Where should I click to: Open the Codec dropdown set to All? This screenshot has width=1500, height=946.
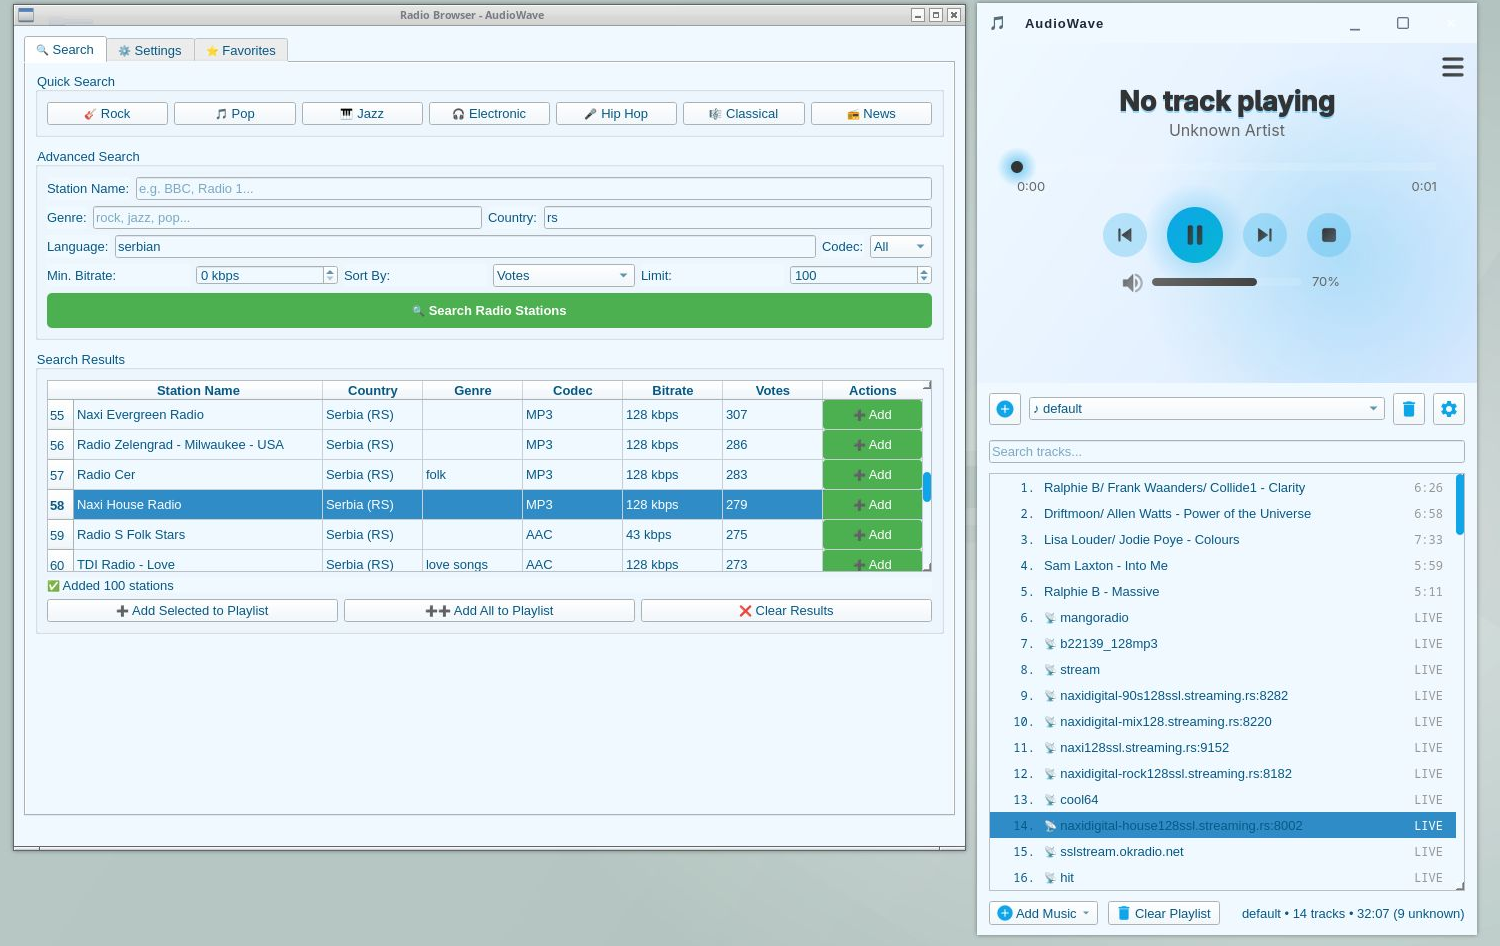pyautogui.click(x=900, y=247)
